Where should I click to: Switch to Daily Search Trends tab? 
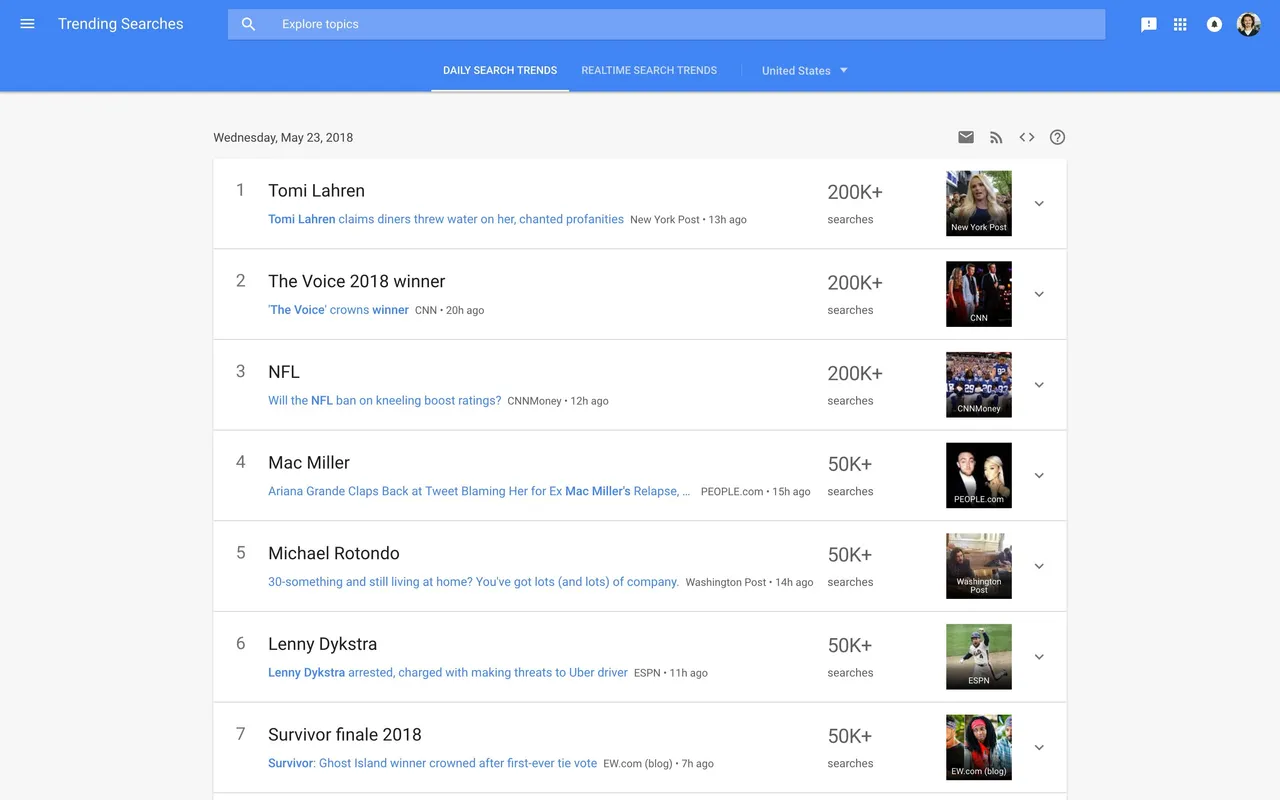pos(500,70)
